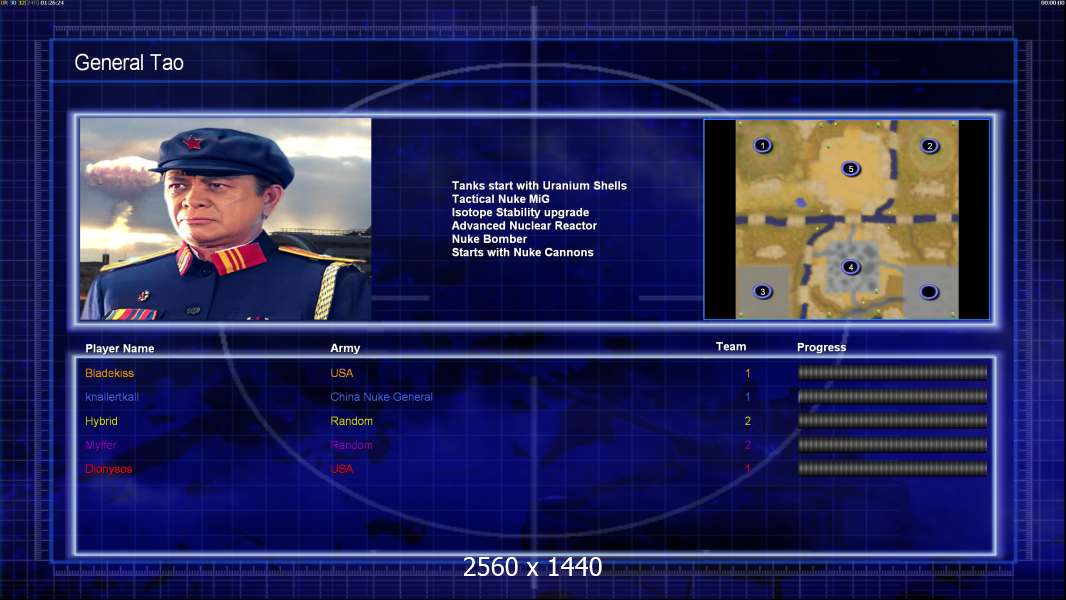Click the Isotope Stability upgrade line
This screenshot has width=1066, height=600.
pos(520,212)
